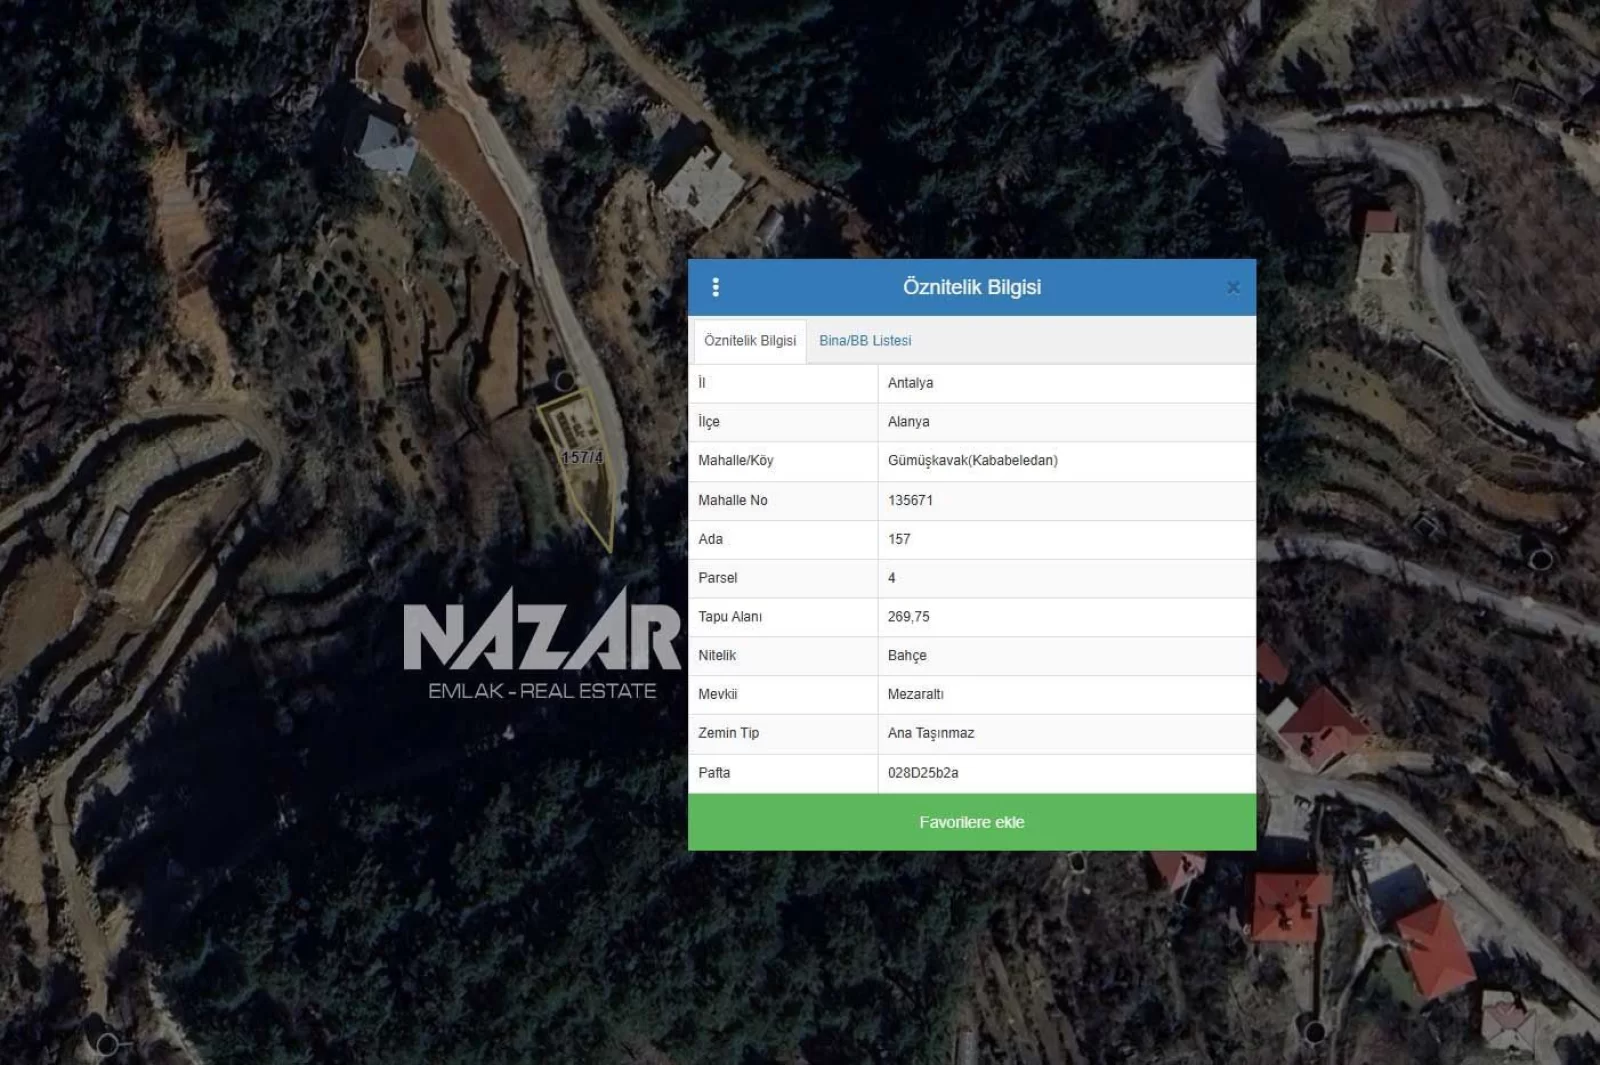Click the Antalya value cell
The image size is (1600, 1065).
tap(910, 383)
